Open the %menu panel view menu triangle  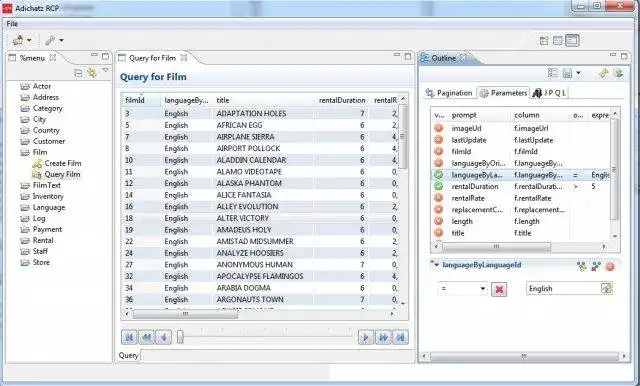pyautogui.click(x=105, y=70)
